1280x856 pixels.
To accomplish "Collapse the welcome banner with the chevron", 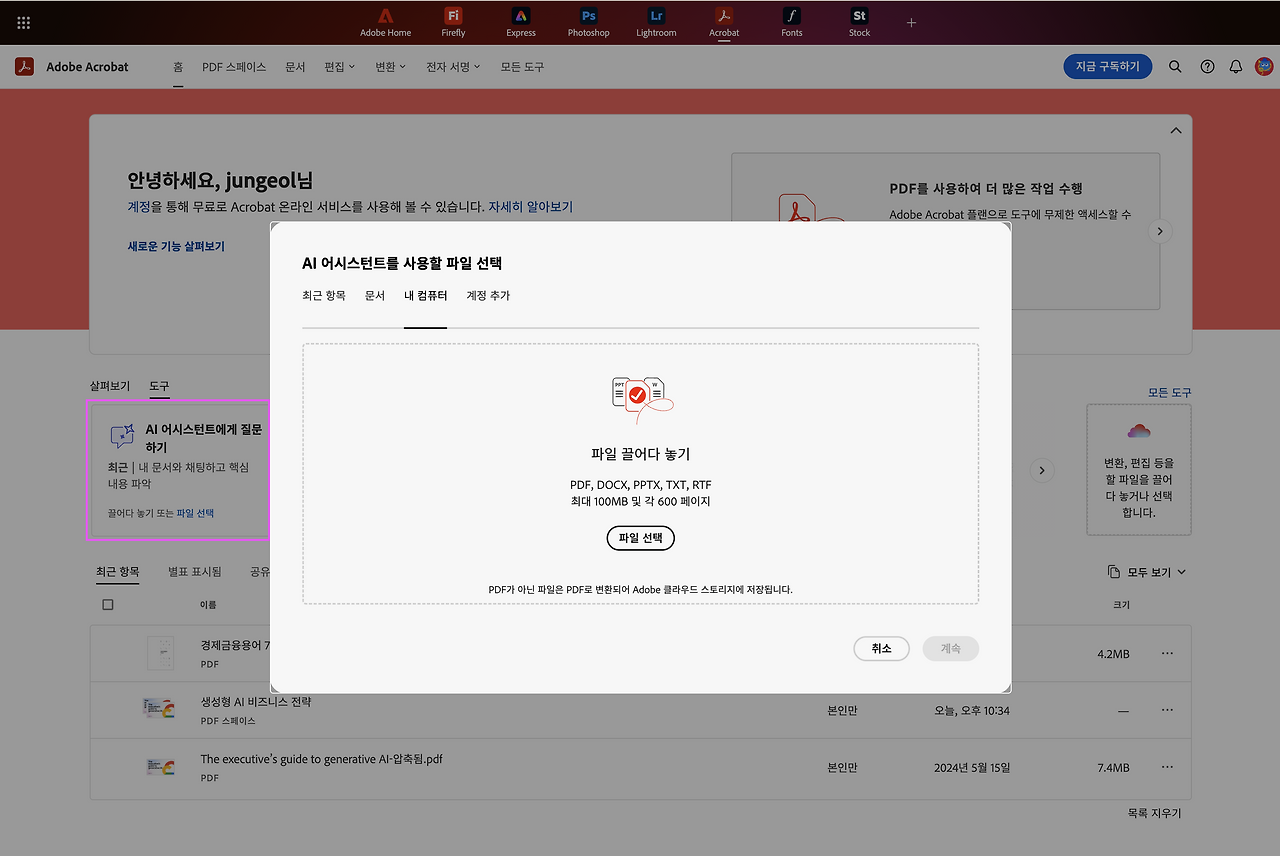I will (x=1176, y=130).
